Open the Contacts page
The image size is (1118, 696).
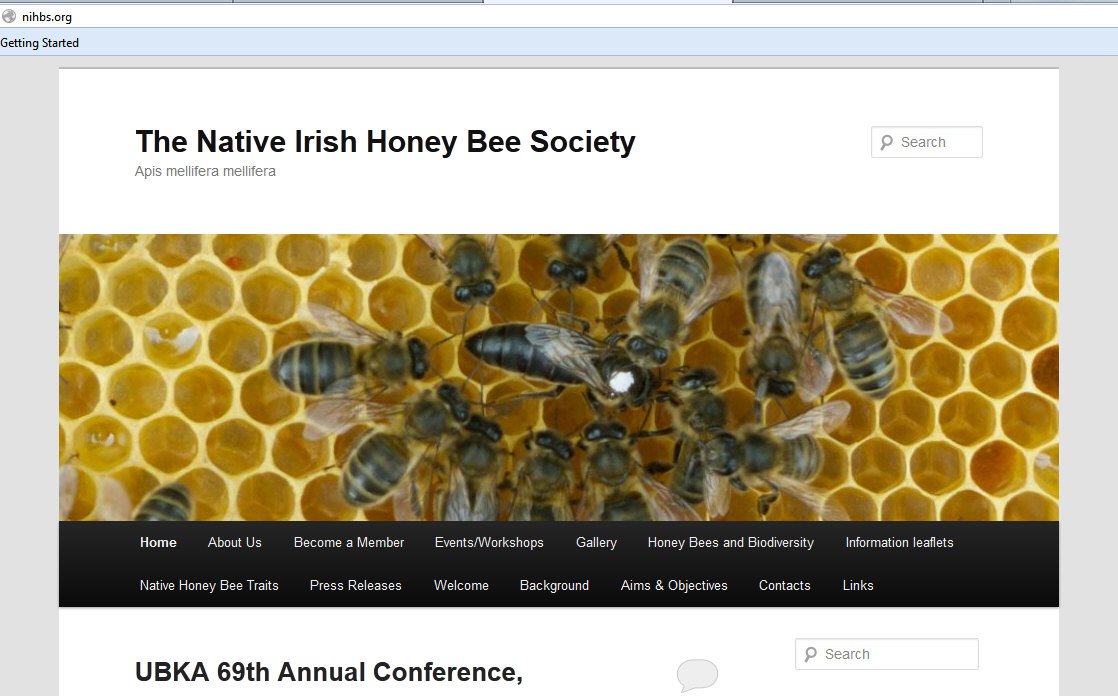tap(784, 585)
